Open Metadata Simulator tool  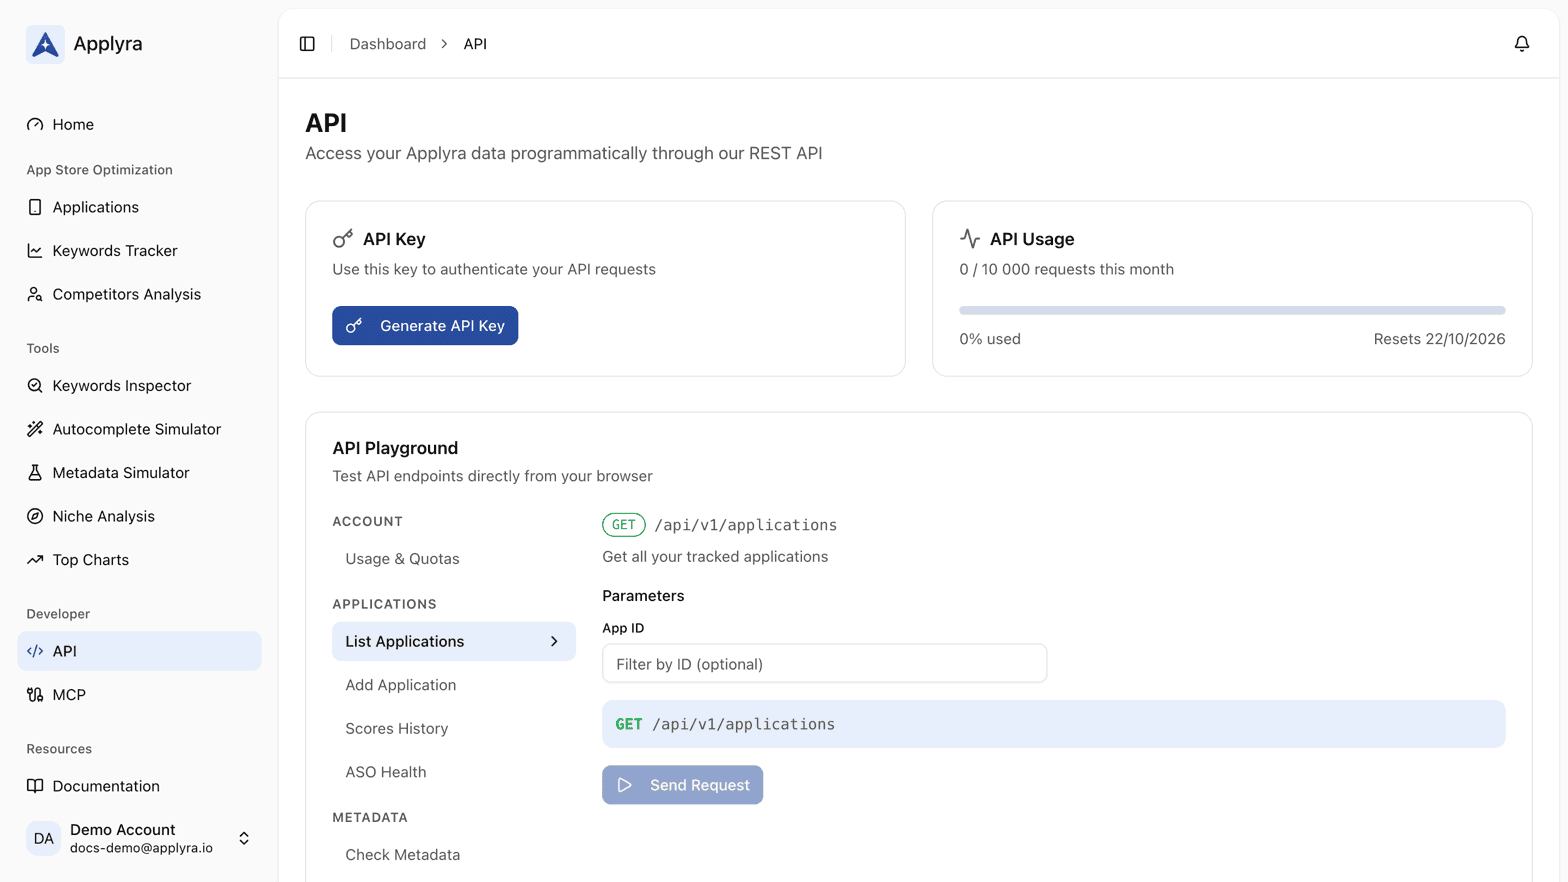(140, 473)
